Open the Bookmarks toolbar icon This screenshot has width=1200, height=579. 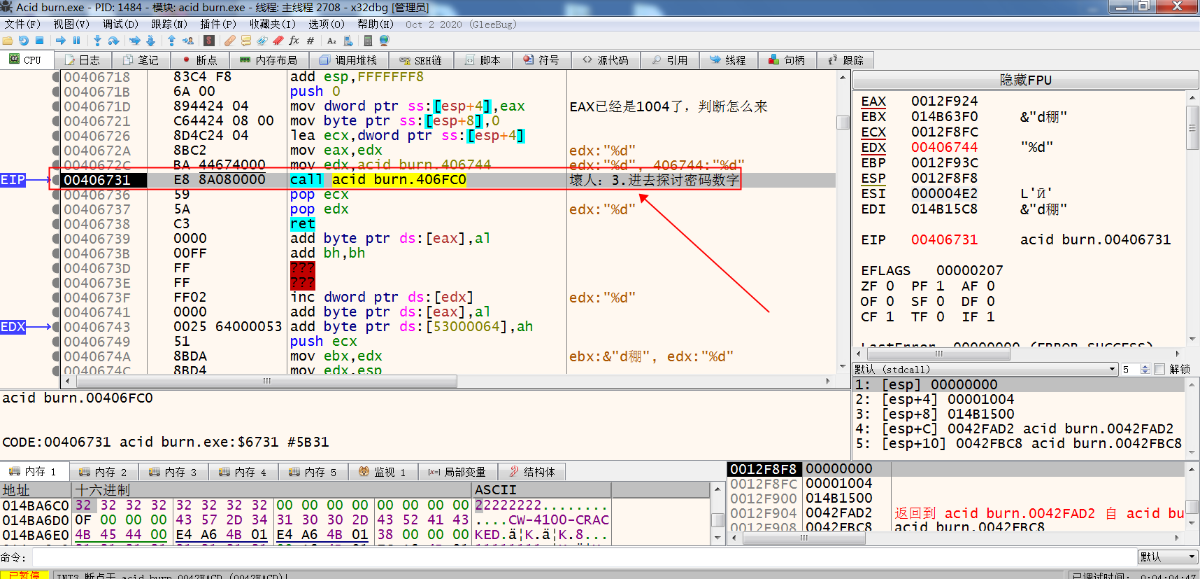pos(278,41)
